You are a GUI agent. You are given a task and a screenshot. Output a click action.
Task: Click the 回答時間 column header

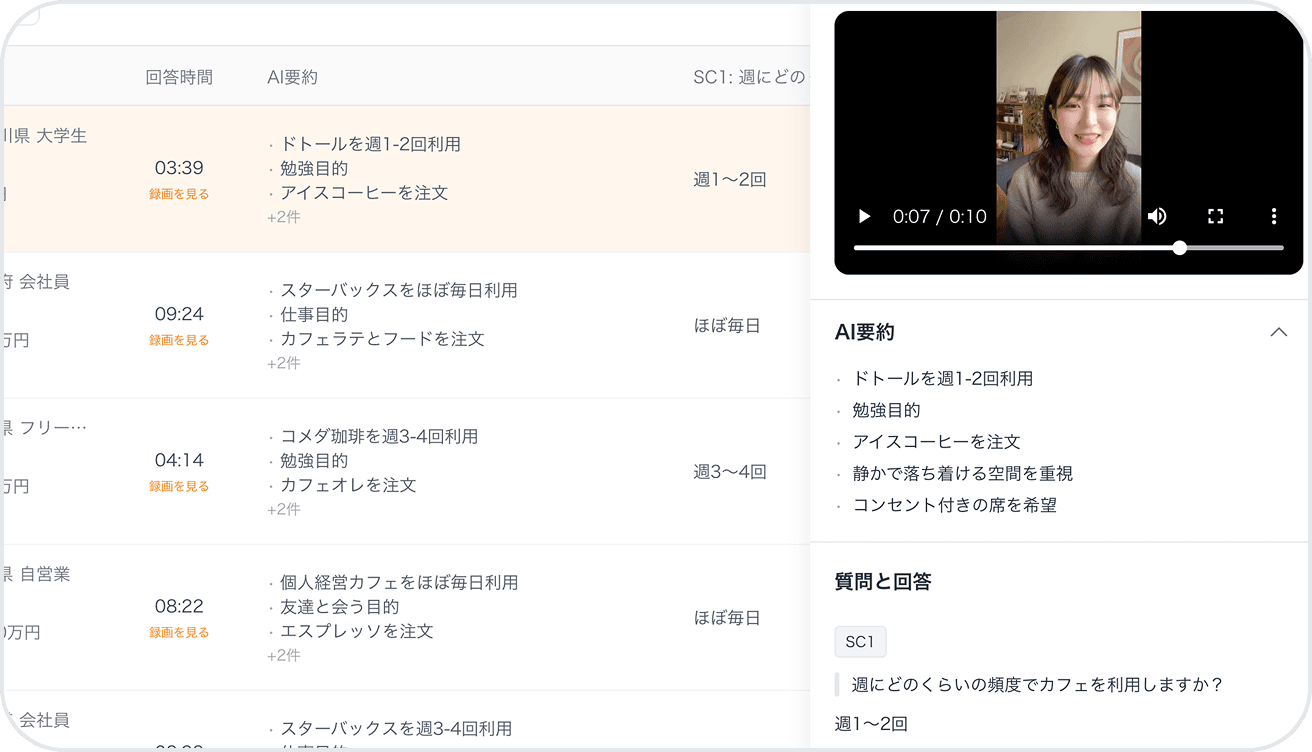pos(179,77)
